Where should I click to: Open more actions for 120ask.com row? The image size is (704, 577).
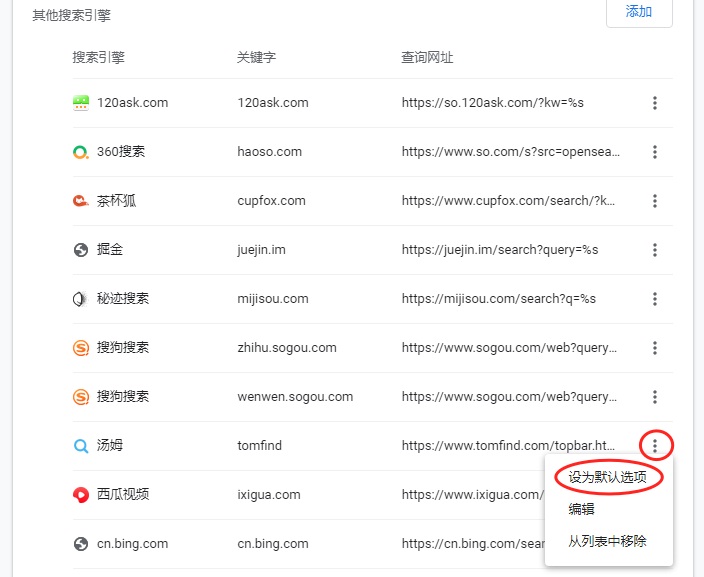655,103
